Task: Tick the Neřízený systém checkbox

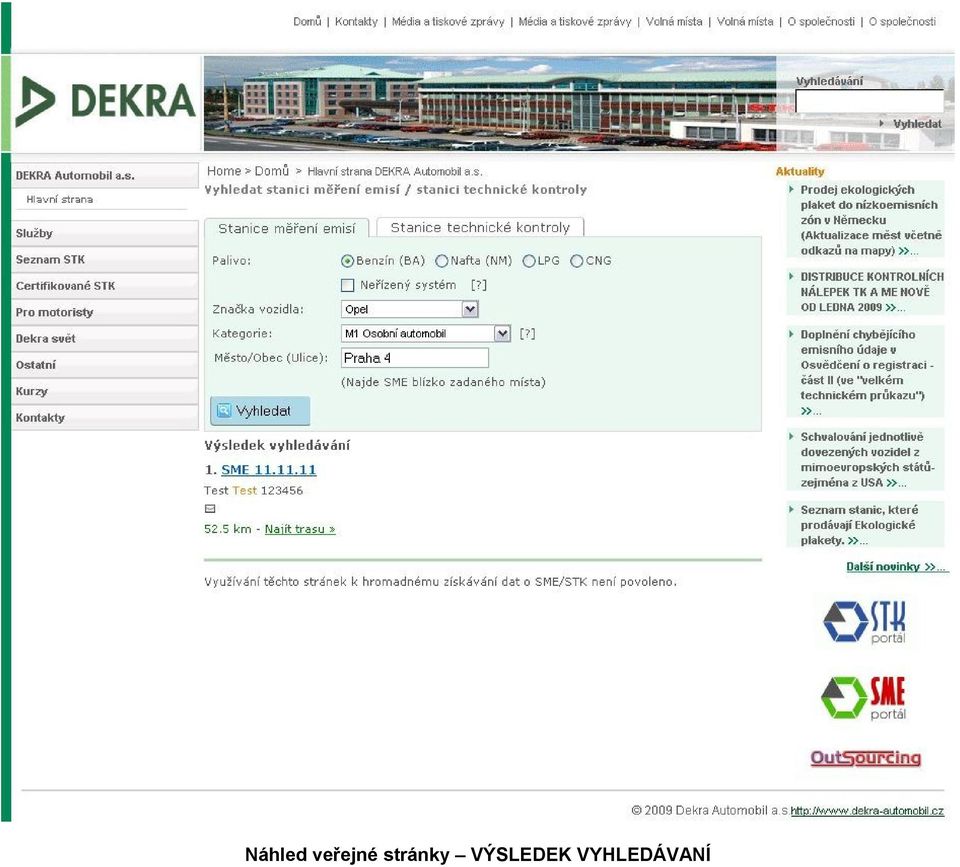Action: pos(348,285)
